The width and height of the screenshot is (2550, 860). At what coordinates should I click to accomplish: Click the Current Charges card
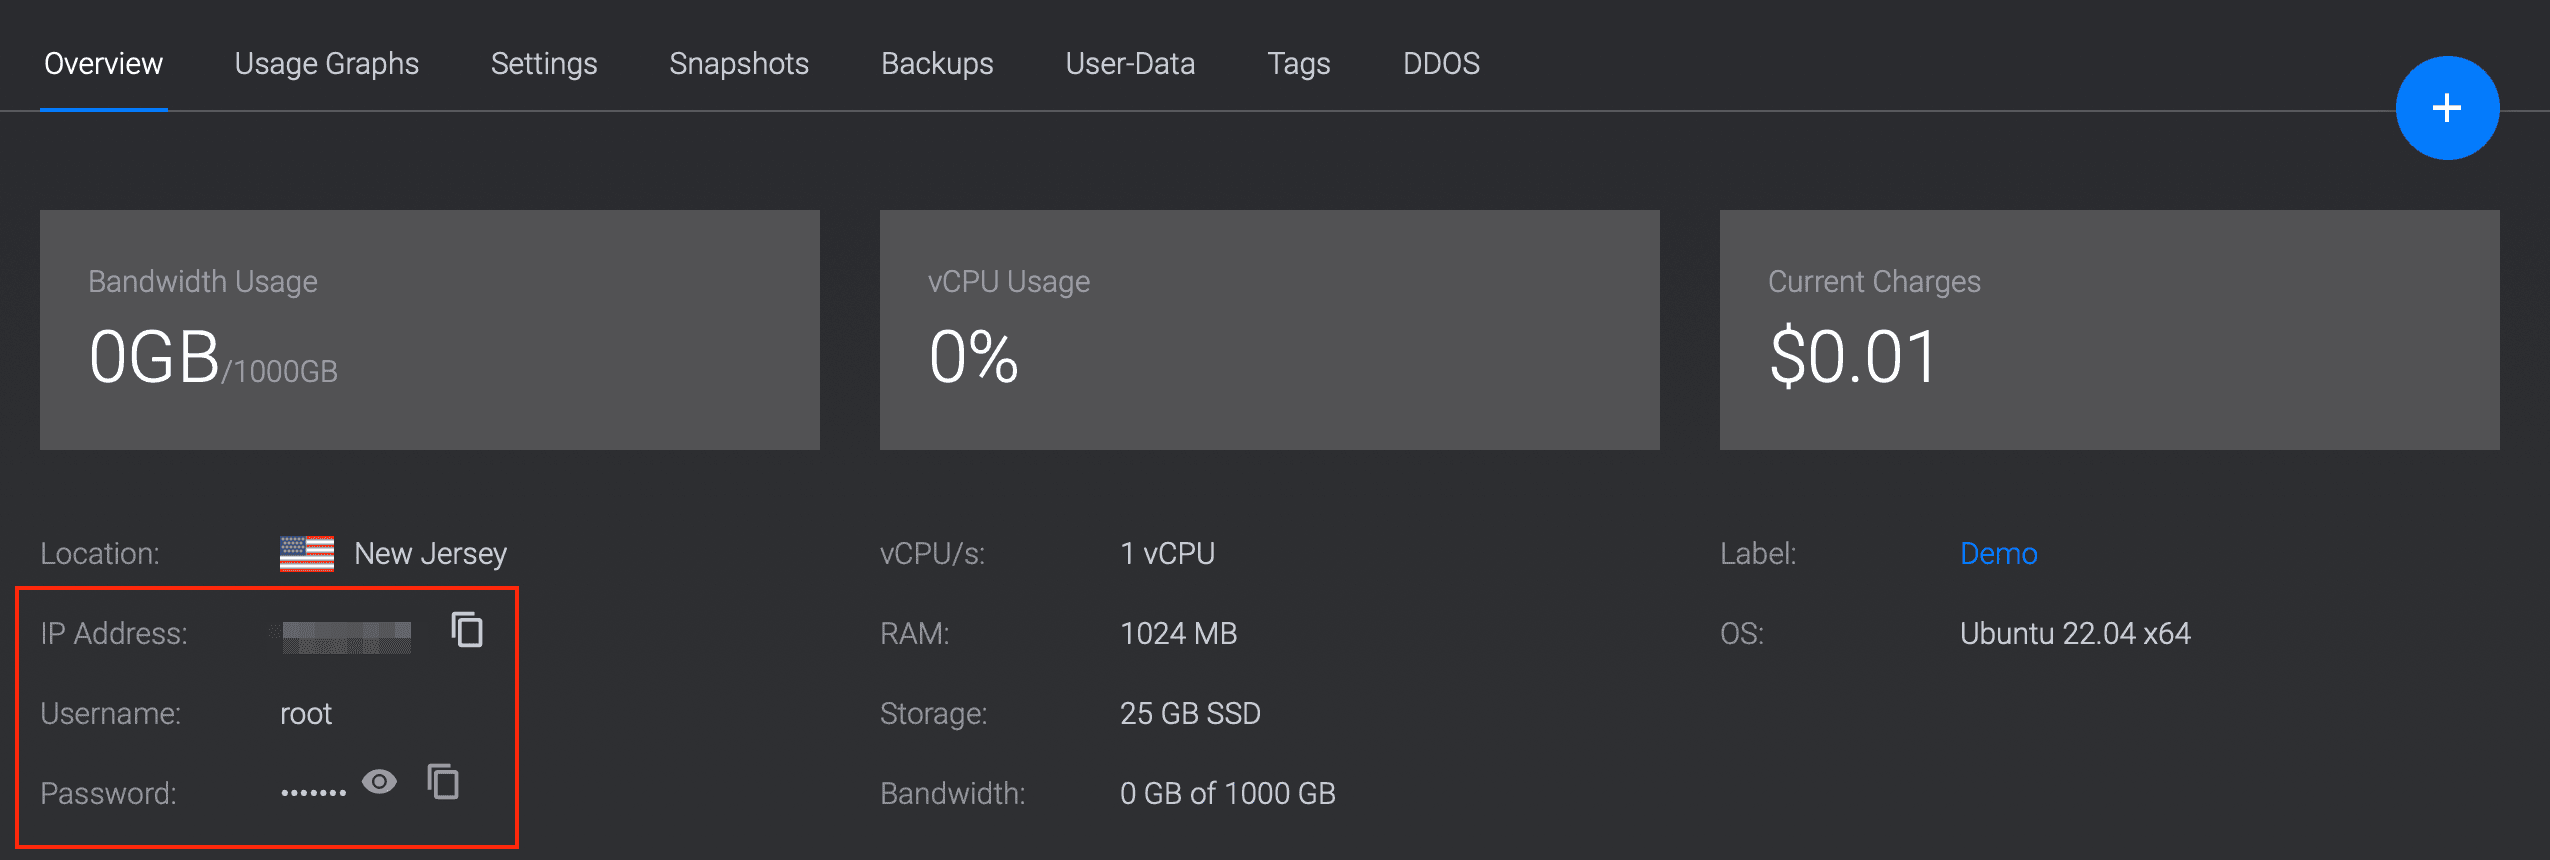coord(2109,330)
